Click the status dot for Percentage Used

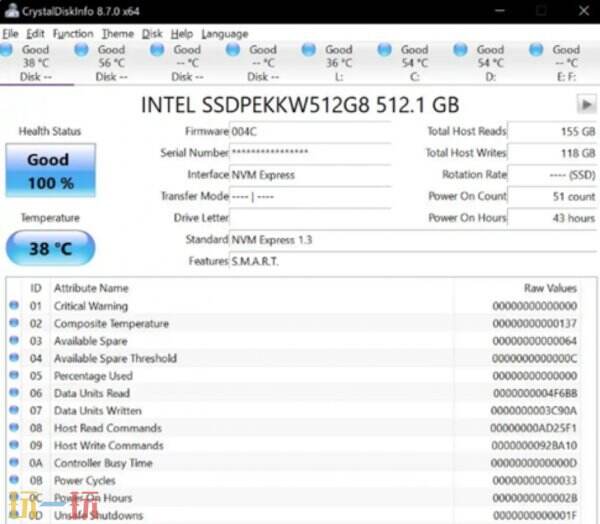14,375
